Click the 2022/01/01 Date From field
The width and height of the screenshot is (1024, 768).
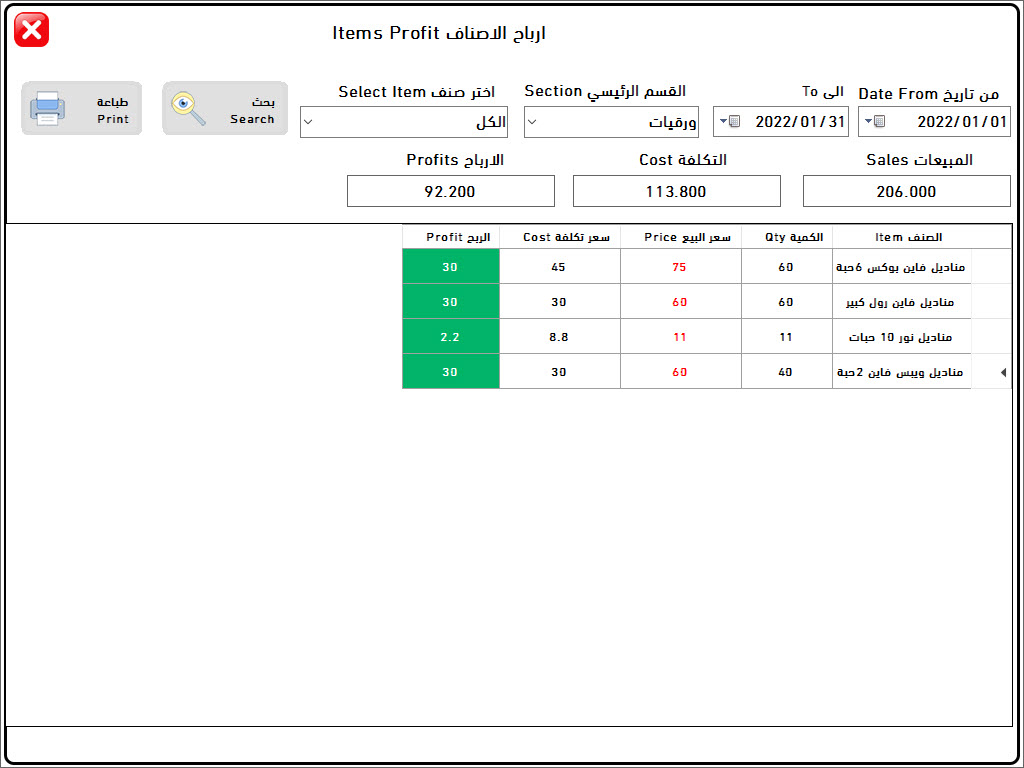point(934,121)
